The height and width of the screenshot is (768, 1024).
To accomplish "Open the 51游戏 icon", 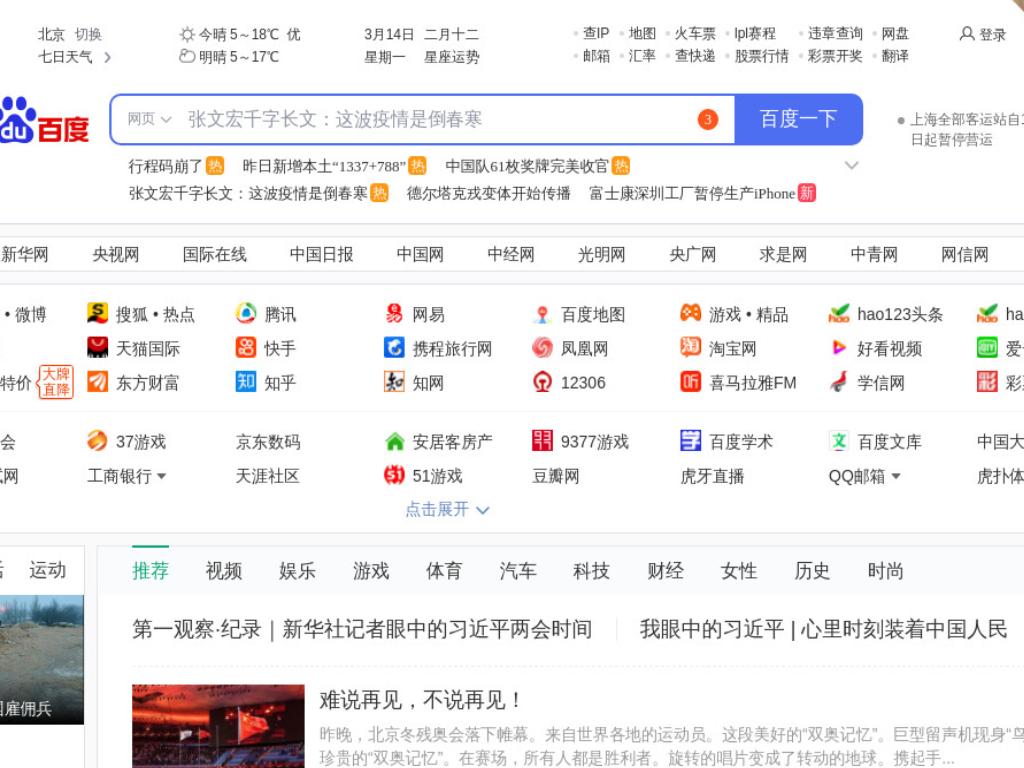I will click(394, 475).
